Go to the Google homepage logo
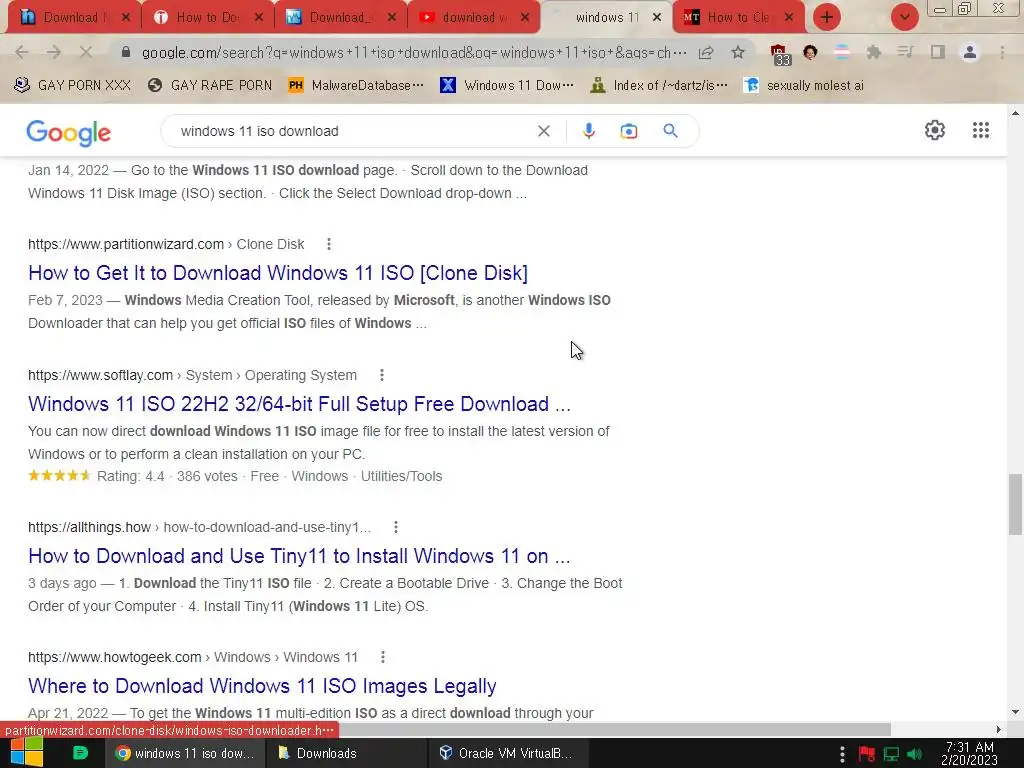 tap(69, 133)
